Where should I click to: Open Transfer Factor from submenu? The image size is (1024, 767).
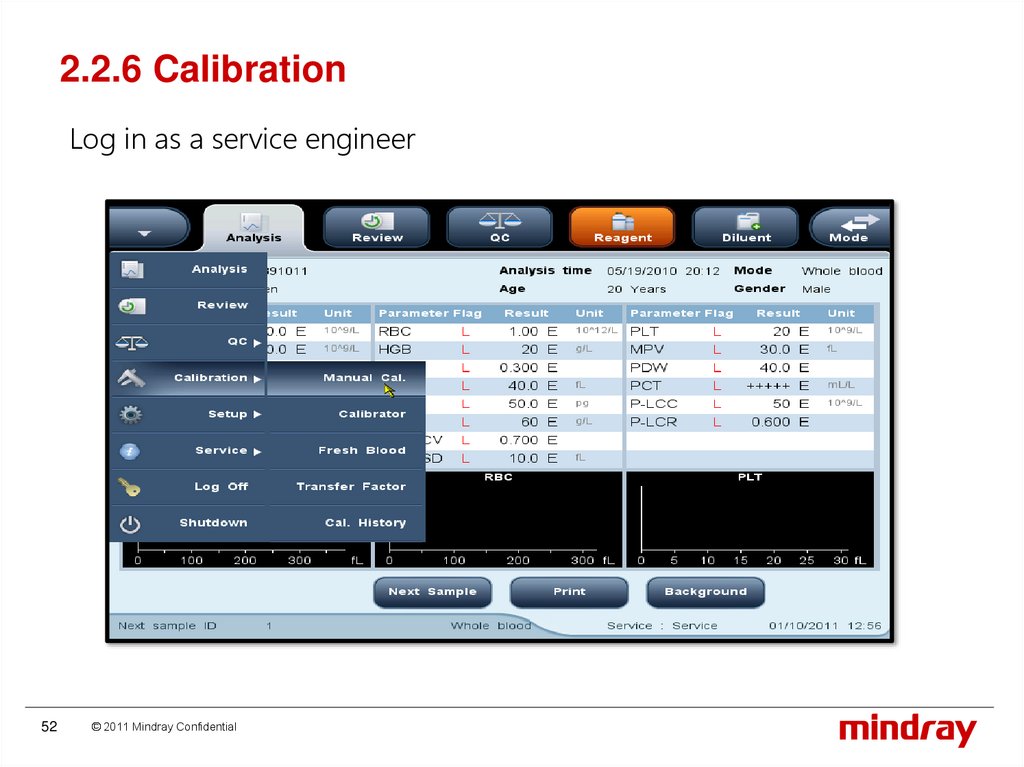point(347,487)
